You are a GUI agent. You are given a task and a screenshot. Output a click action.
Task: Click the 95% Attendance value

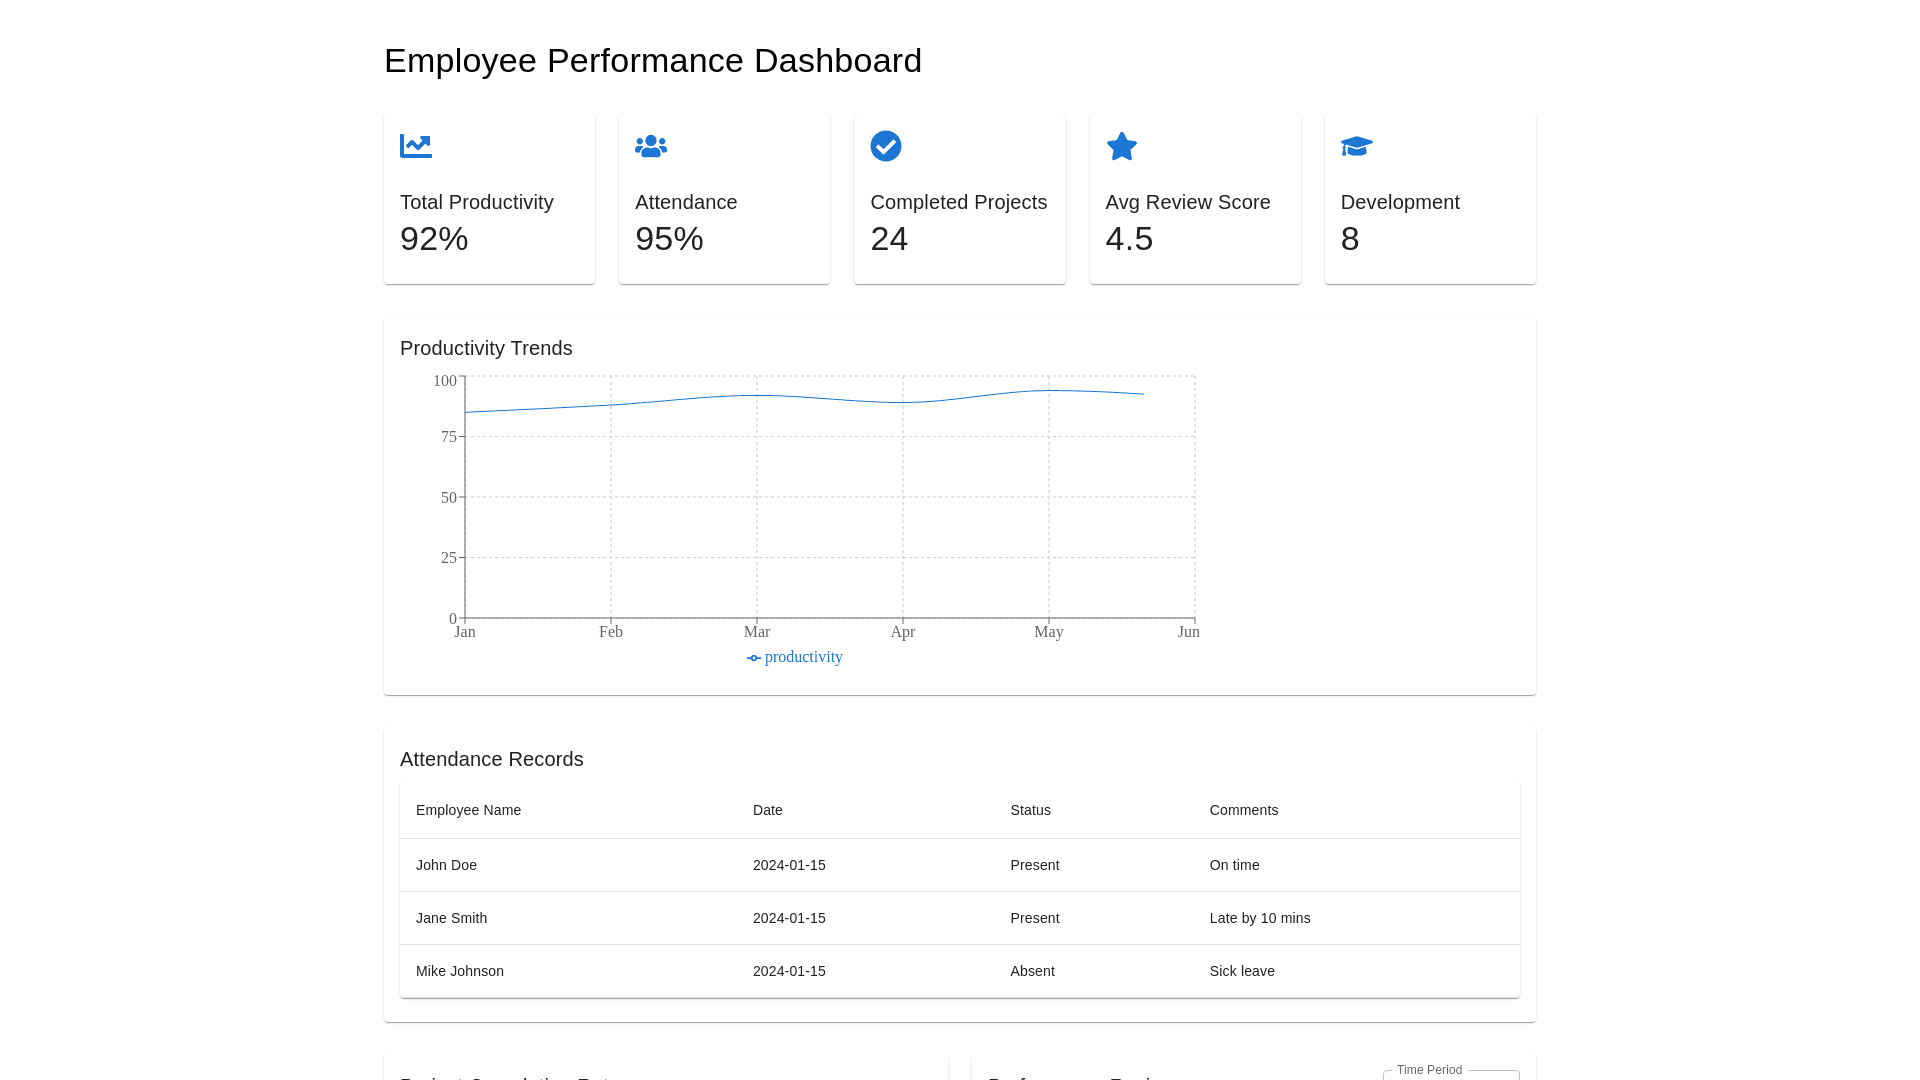click(x=669, y=239)
